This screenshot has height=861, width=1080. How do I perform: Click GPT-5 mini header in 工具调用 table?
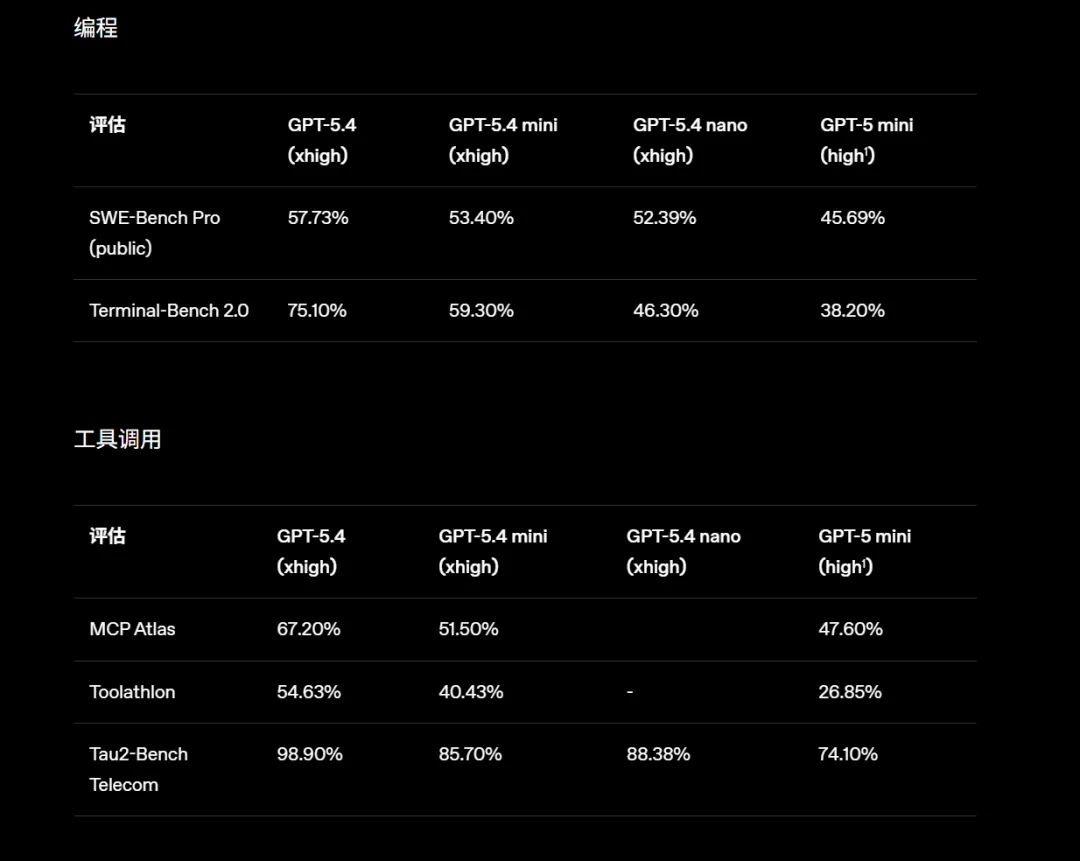864,551
